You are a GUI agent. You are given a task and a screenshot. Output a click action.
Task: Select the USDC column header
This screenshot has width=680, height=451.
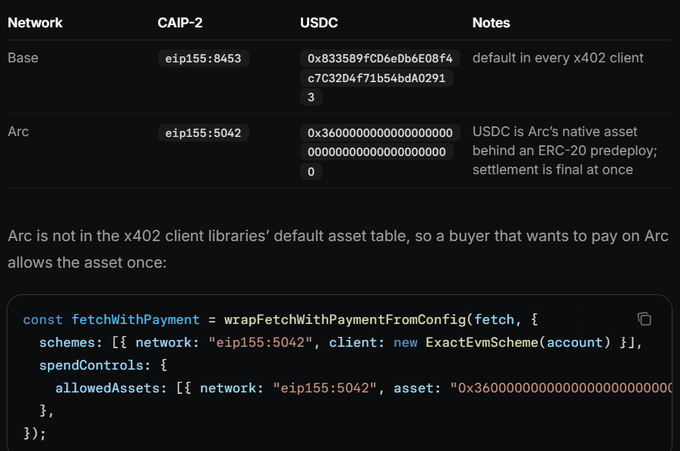click(319, 23)
